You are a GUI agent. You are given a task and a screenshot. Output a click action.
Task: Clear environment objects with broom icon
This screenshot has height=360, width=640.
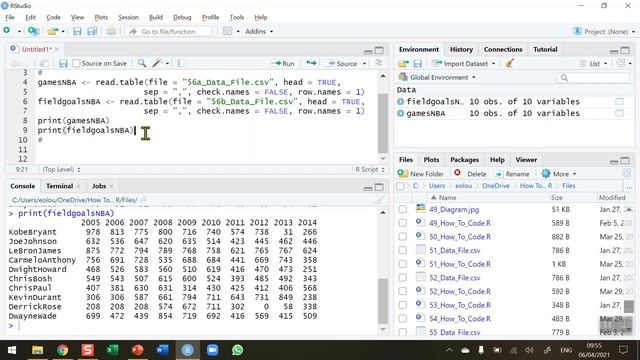coord(509,63)
